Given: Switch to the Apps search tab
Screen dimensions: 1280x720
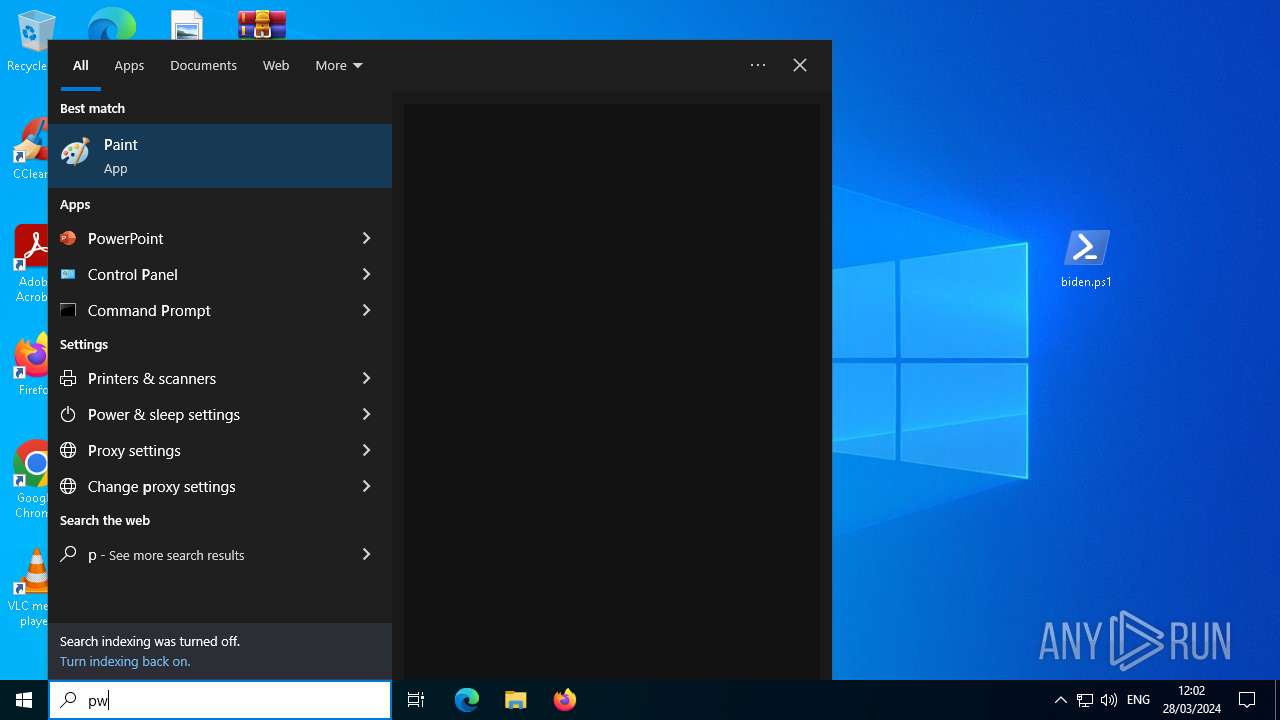Looking at the screenshot, I should (x=129, y=65).
